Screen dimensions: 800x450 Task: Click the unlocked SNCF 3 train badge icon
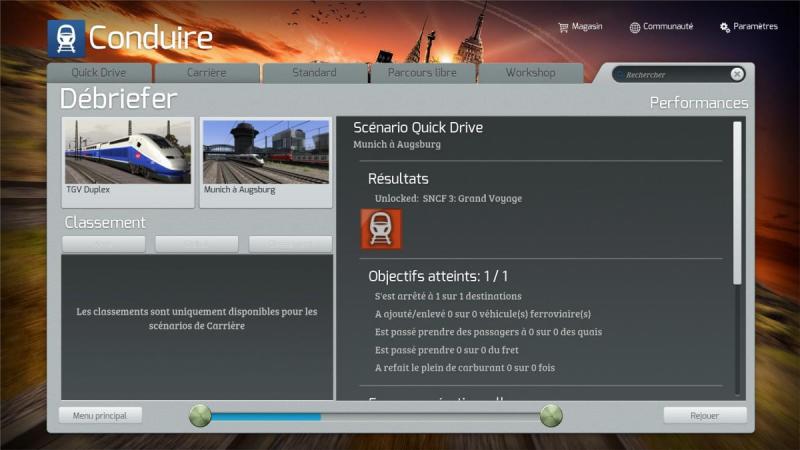381,229
